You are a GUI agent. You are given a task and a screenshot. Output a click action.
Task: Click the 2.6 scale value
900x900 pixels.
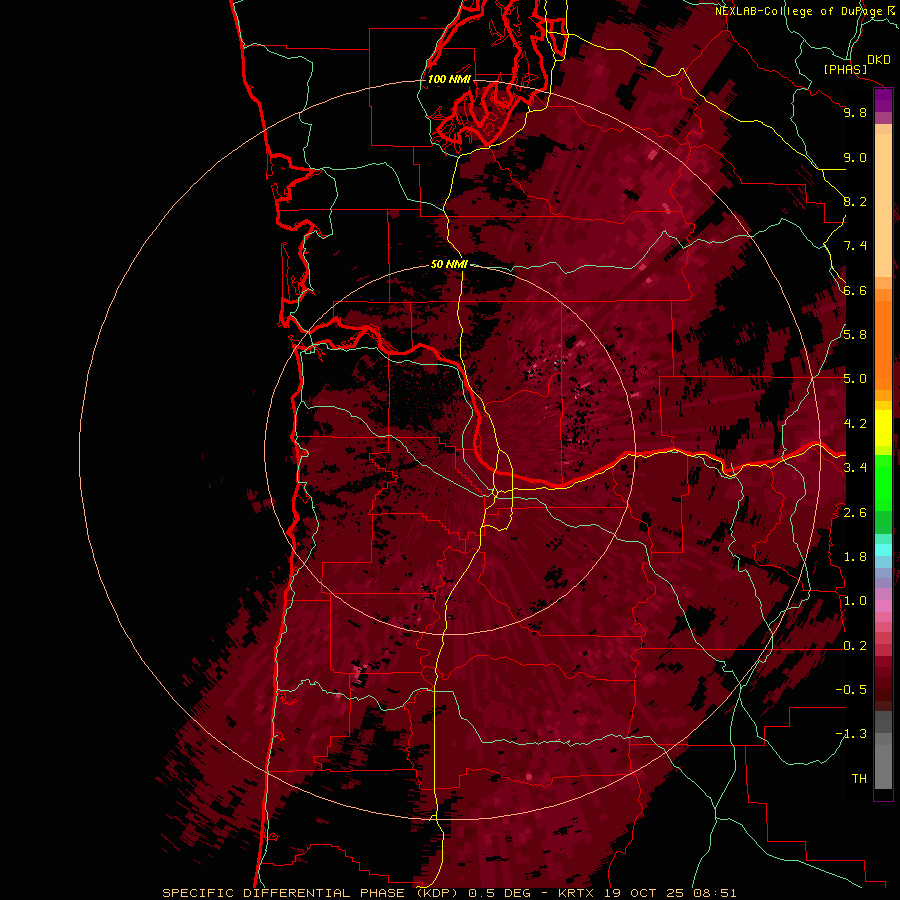pyautogui.click(x=855, y=513)
